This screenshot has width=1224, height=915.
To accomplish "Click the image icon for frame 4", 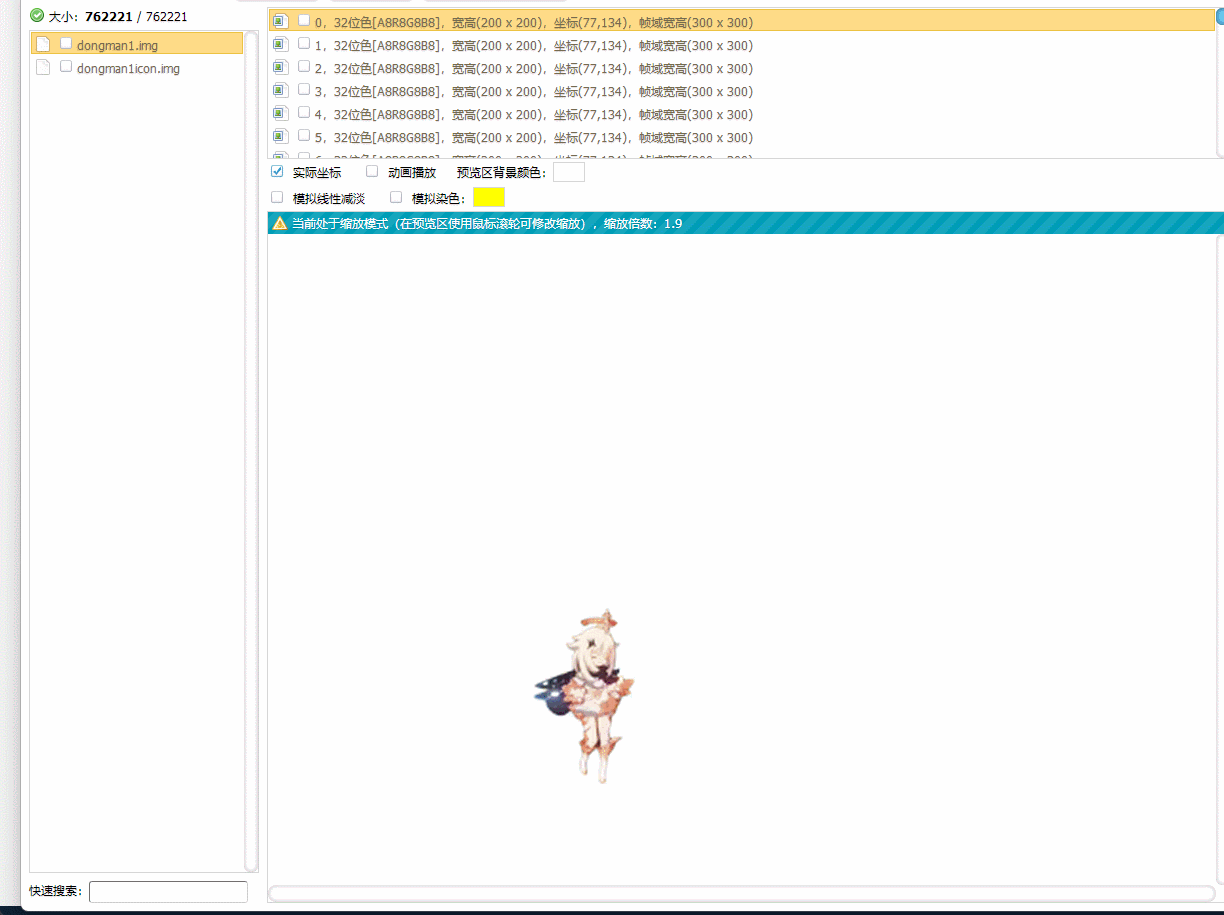I will 280,113.
